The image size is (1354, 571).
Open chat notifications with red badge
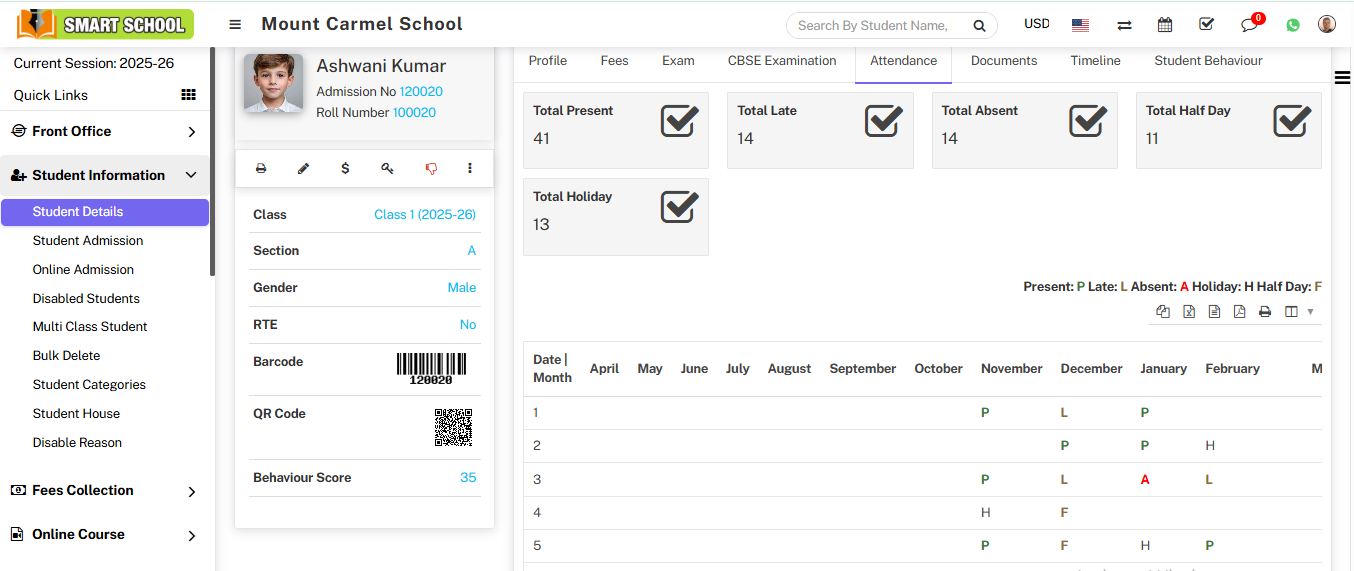[1249, 25]
